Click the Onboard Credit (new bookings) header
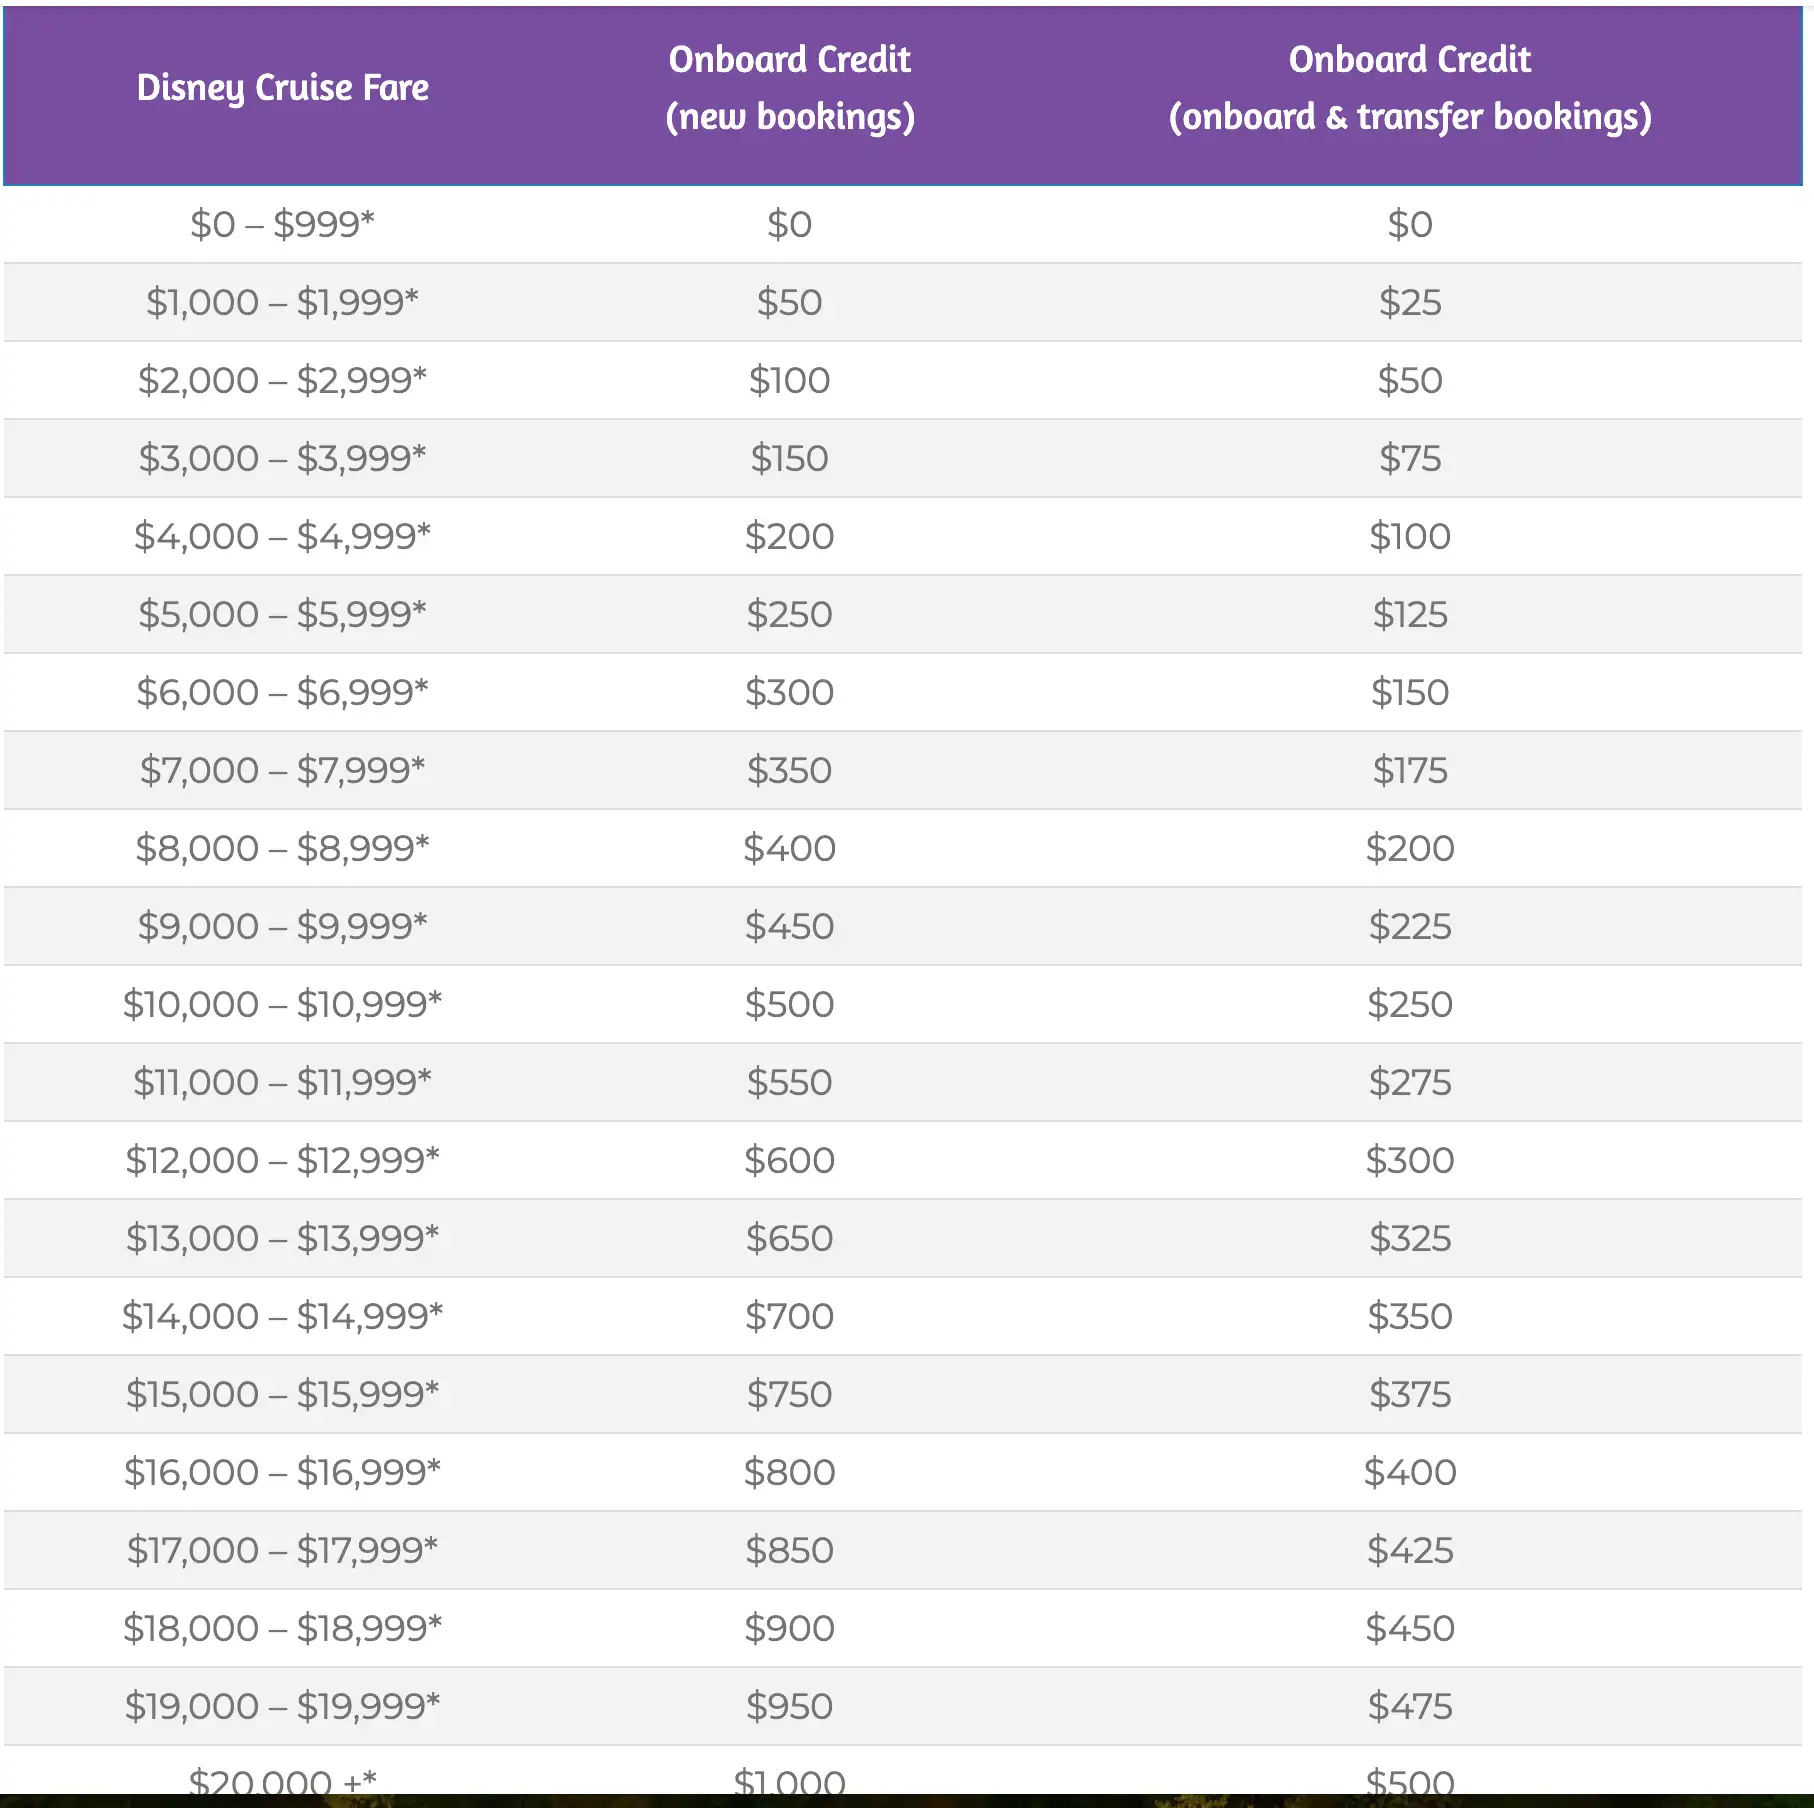This screenshot has width=1814, height=1808. 789,88
